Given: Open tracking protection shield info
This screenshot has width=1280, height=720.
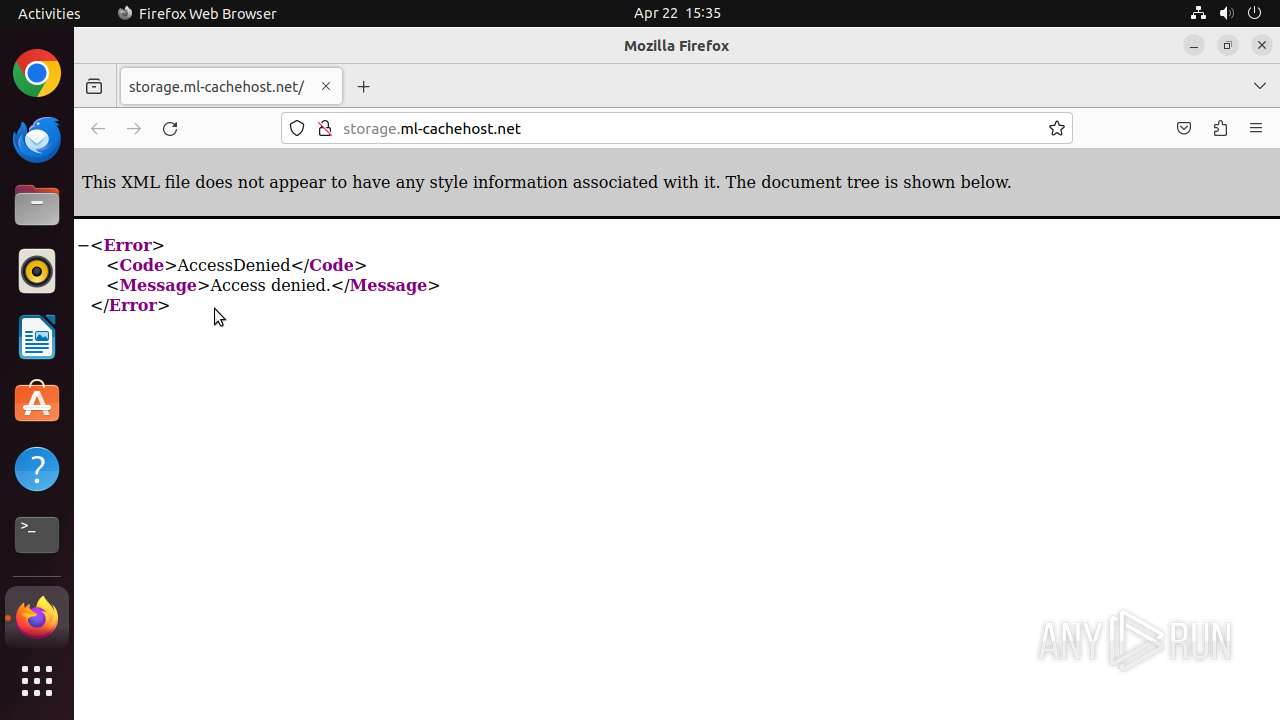Looking at the screenshot, I should (297, 128).
